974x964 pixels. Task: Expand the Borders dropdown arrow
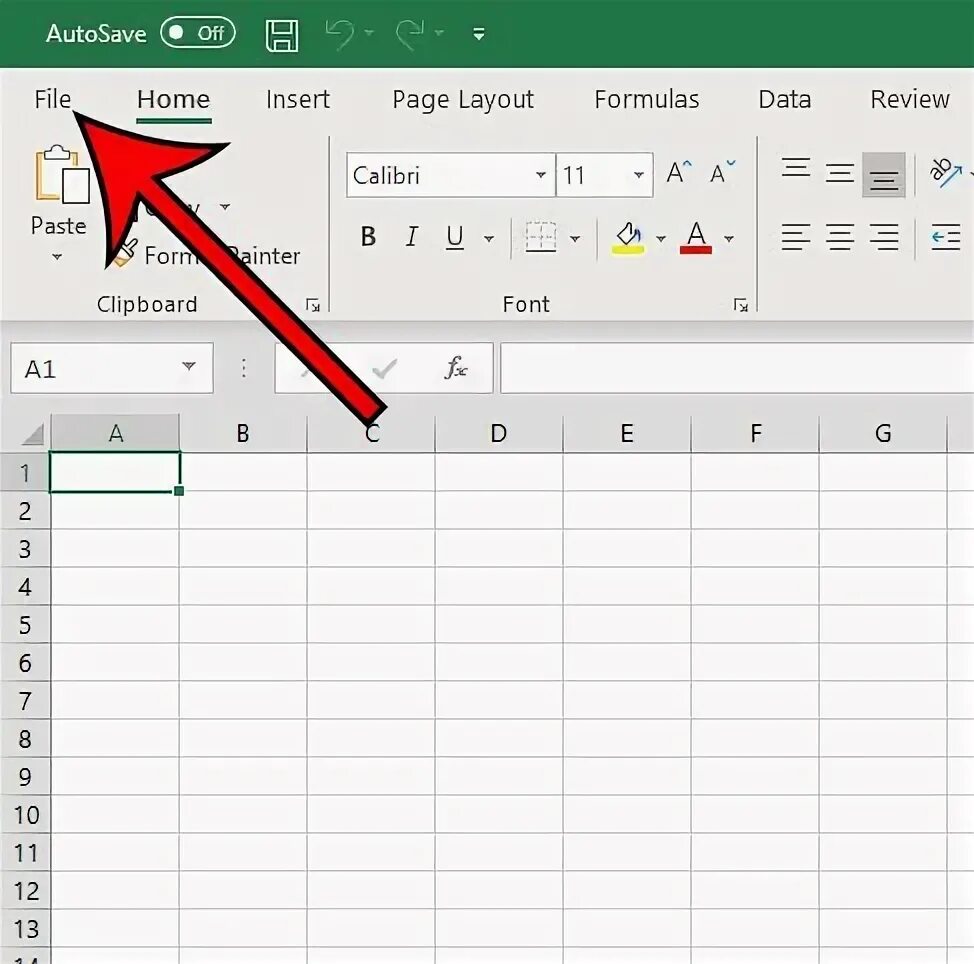point(575,239)
